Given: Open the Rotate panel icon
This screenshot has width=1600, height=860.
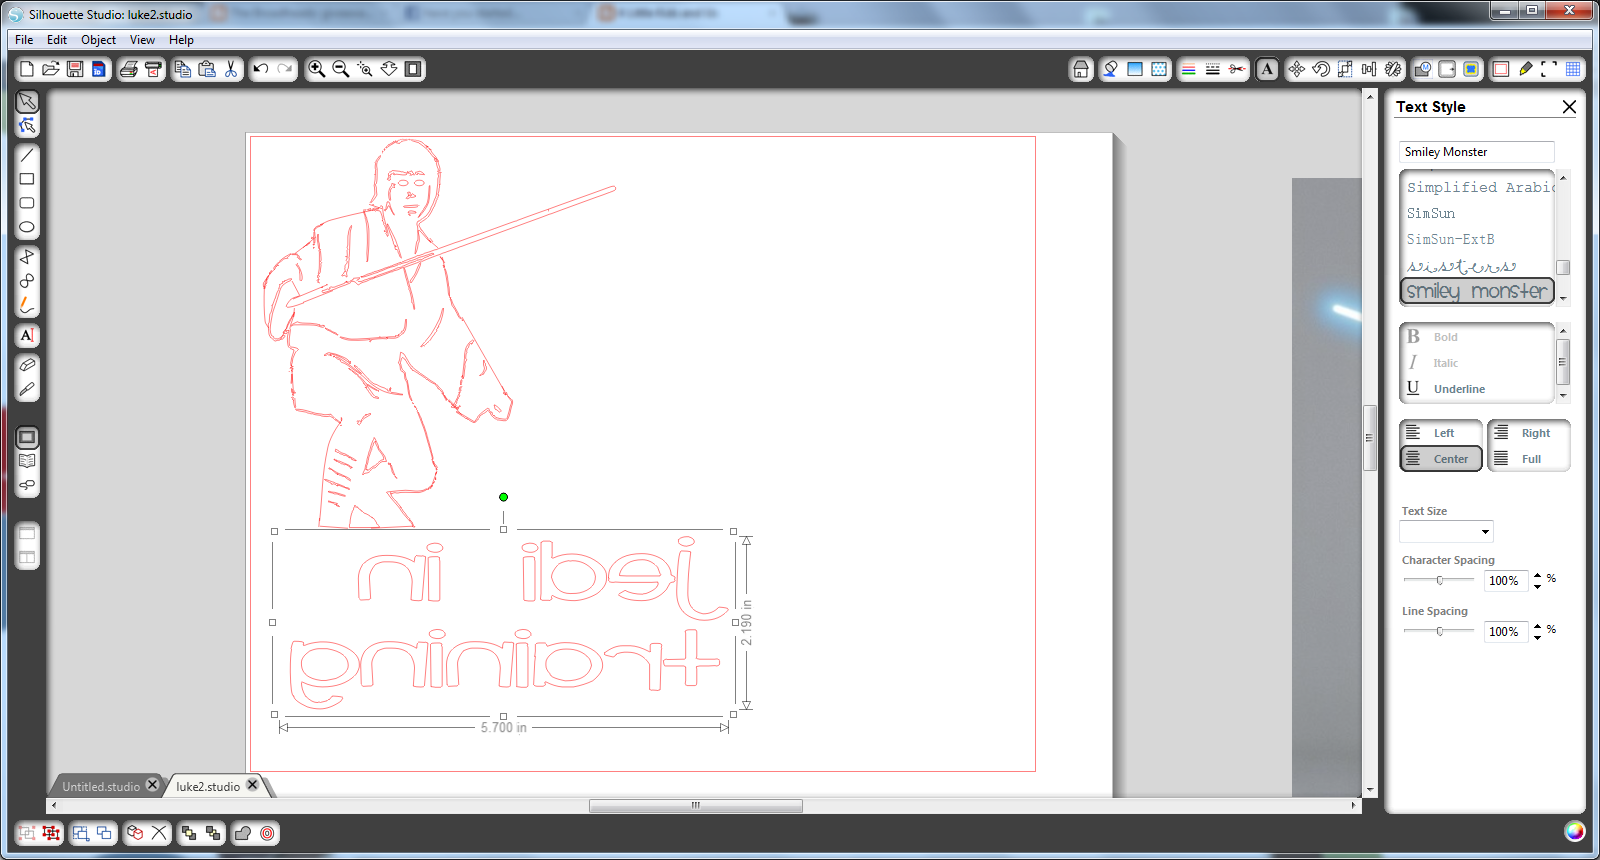Looking at the screenshot, I should click(x=1321, y=69).
